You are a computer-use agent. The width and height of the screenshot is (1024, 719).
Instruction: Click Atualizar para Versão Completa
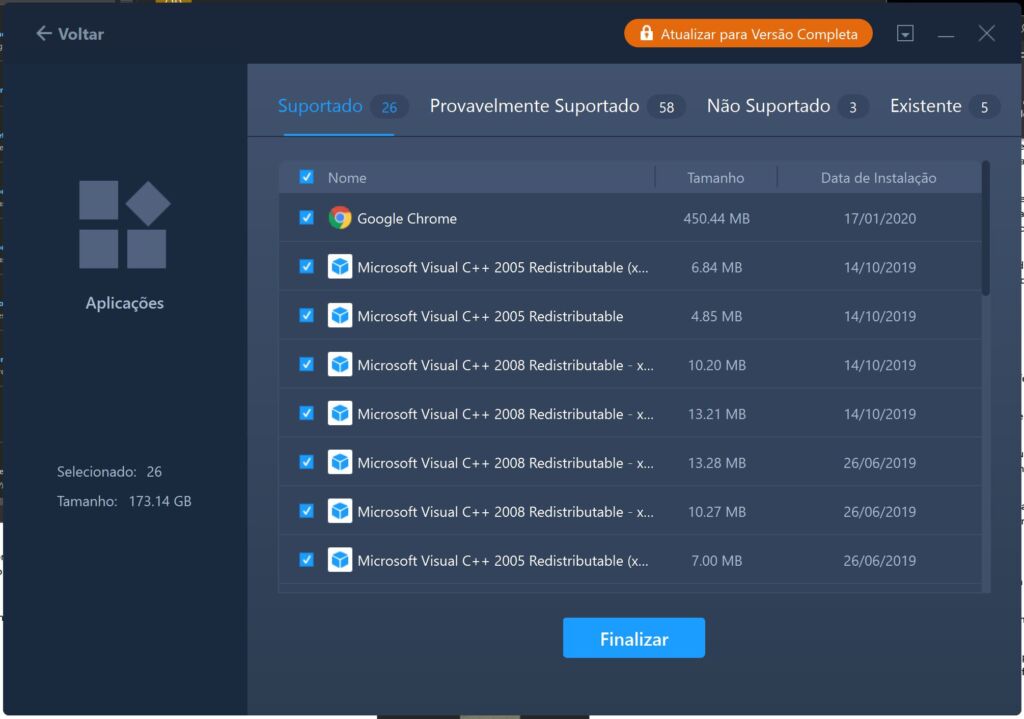coord(748,33)
